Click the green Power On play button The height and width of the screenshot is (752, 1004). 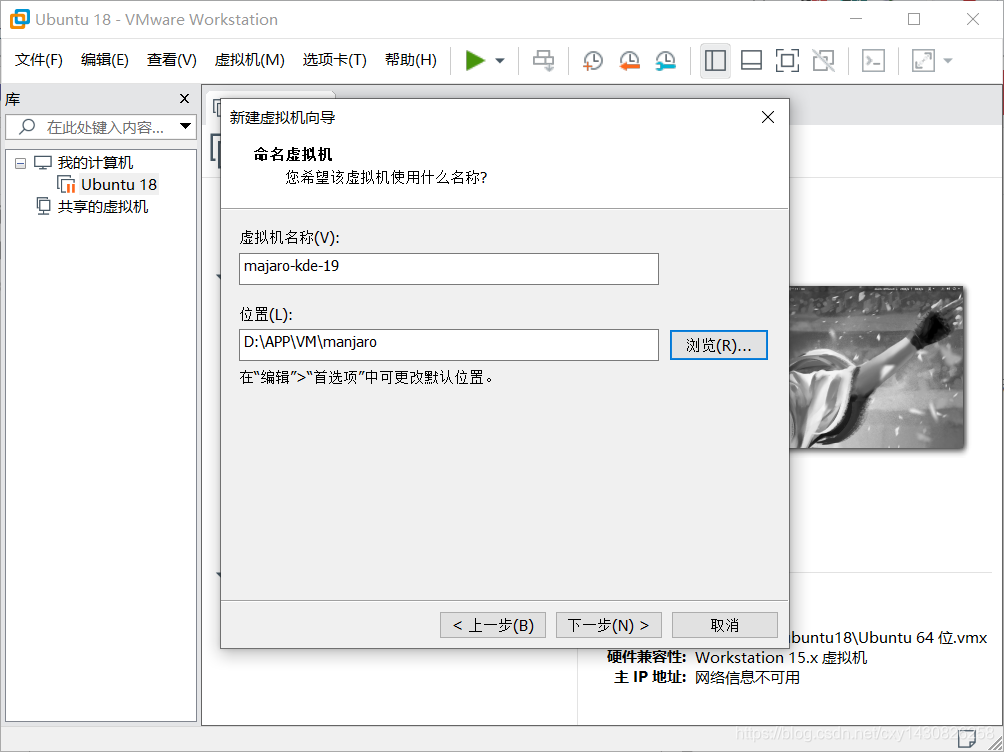[474, 61]
